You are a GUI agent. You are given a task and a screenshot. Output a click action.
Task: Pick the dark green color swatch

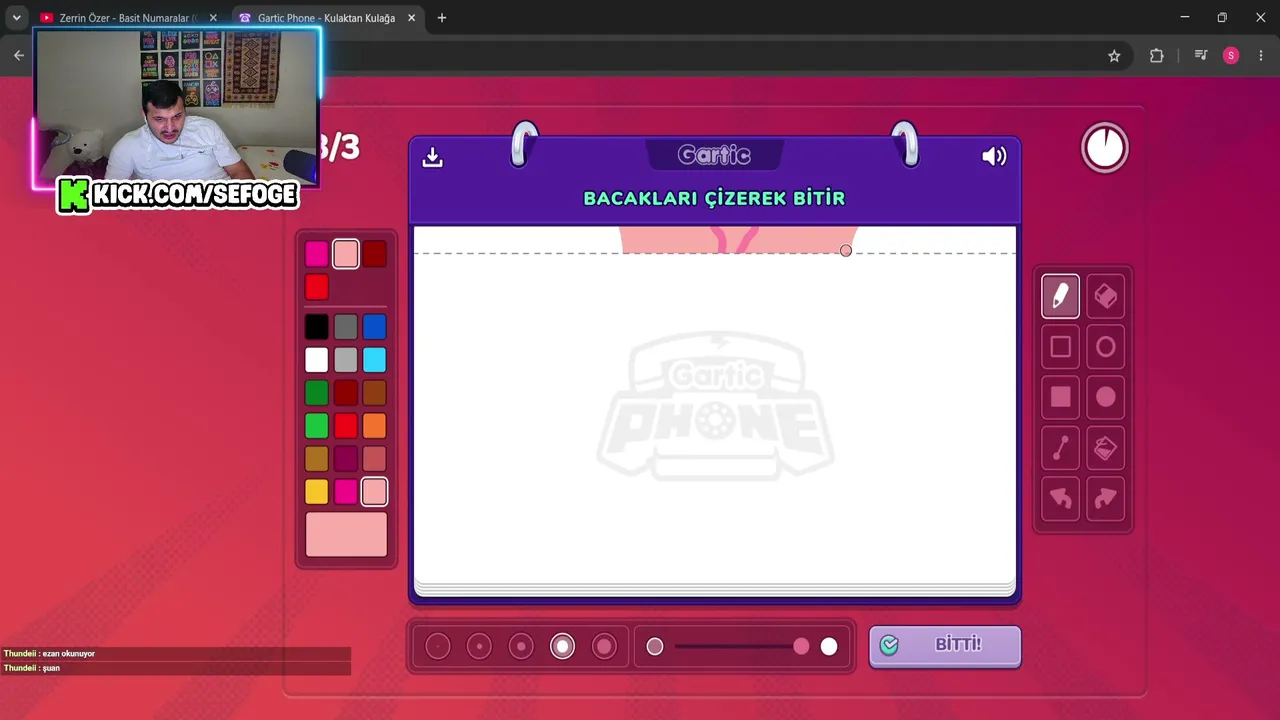pyautogui.click(x=316, y=392)
